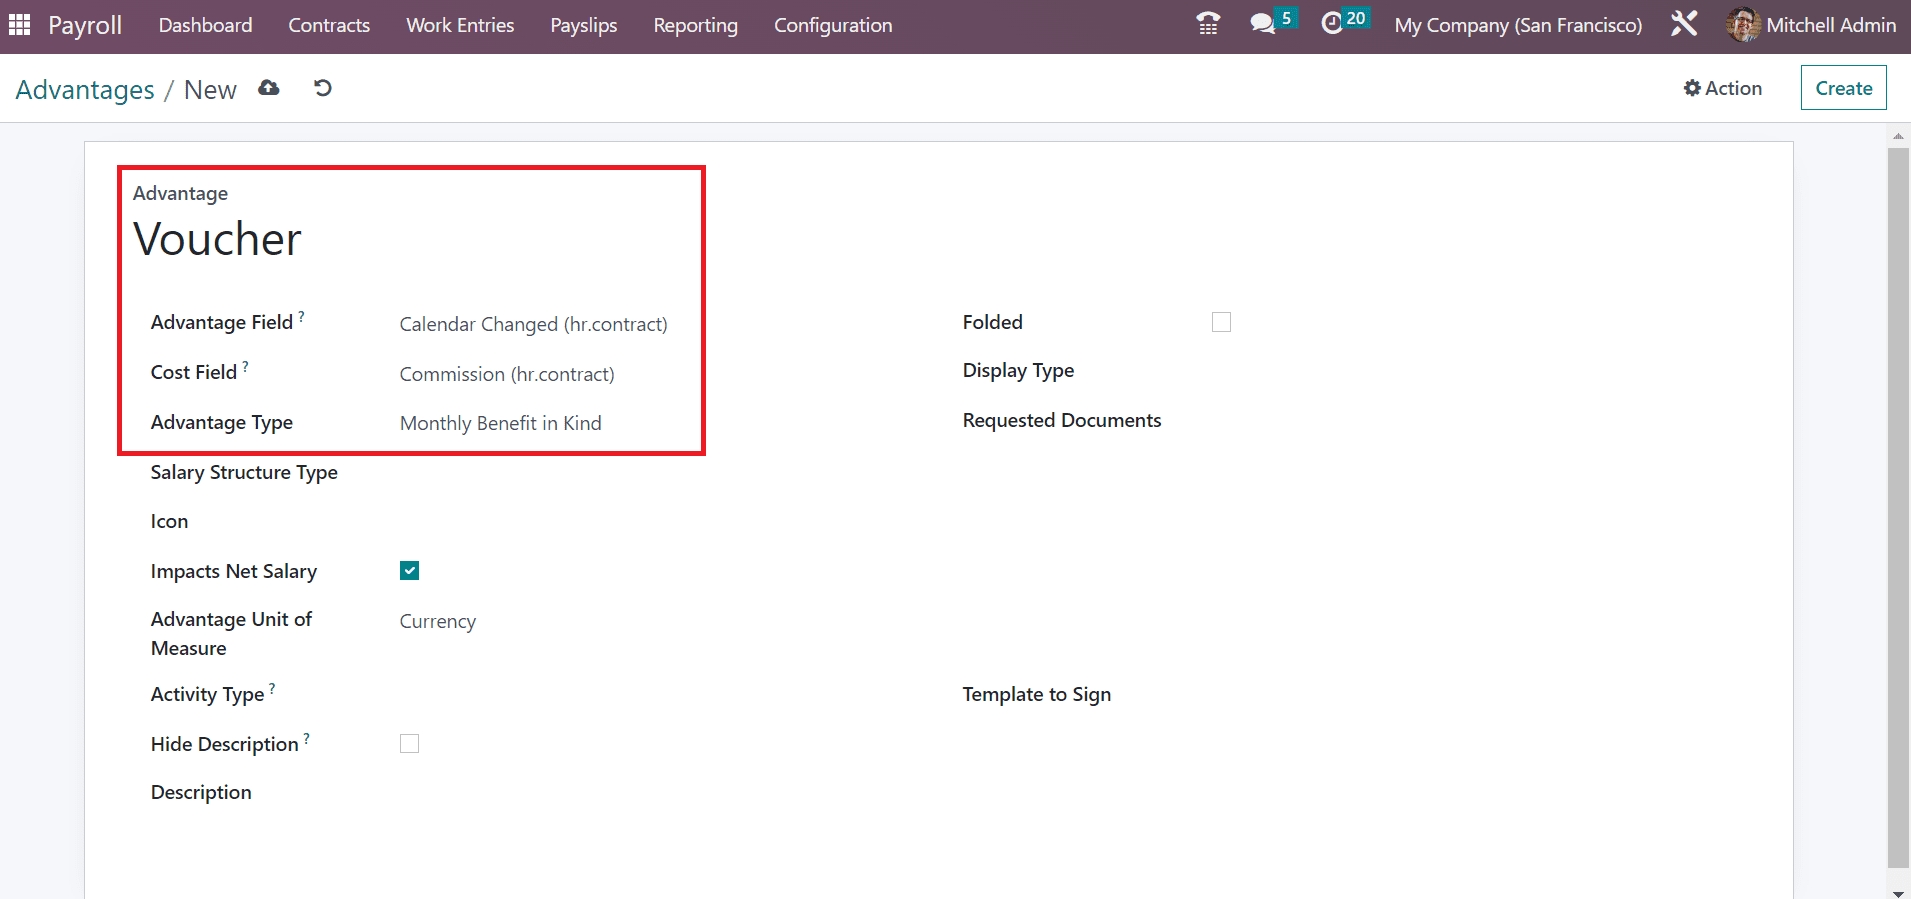
Task: Open the debug tools wrench icon
Action: coord(1684,24)
